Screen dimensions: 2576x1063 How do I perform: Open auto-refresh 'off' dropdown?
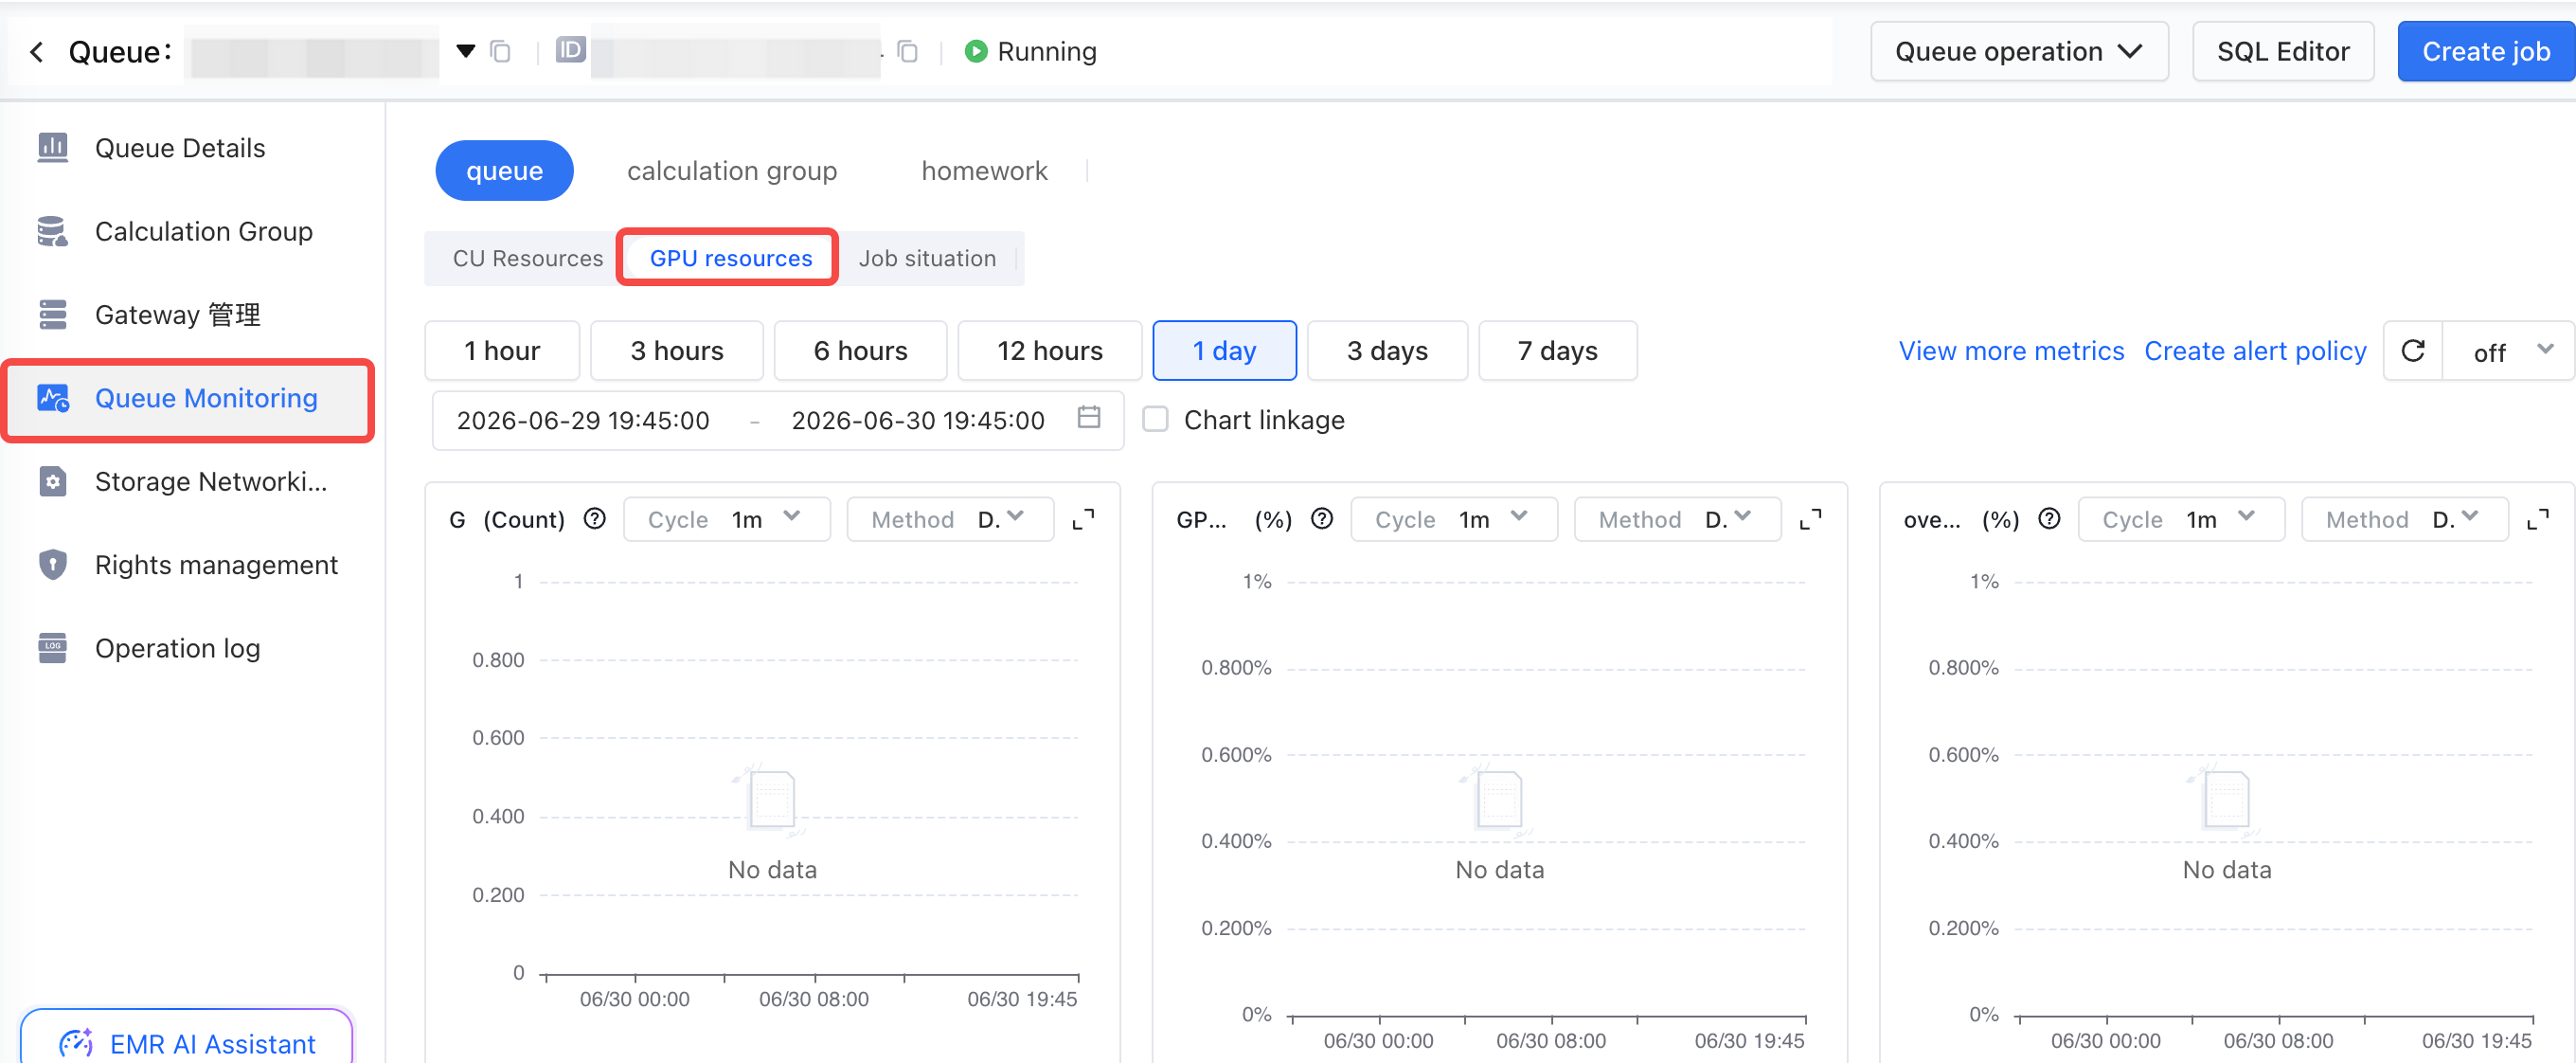click(x=2507, y=351)
